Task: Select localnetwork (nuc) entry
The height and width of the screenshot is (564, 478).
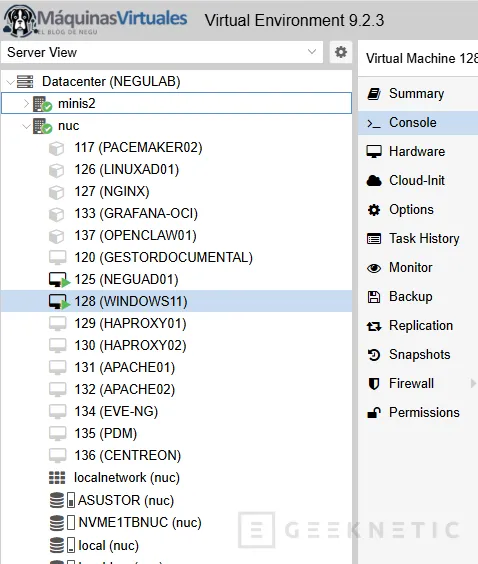Action: (x=127, y=478)
